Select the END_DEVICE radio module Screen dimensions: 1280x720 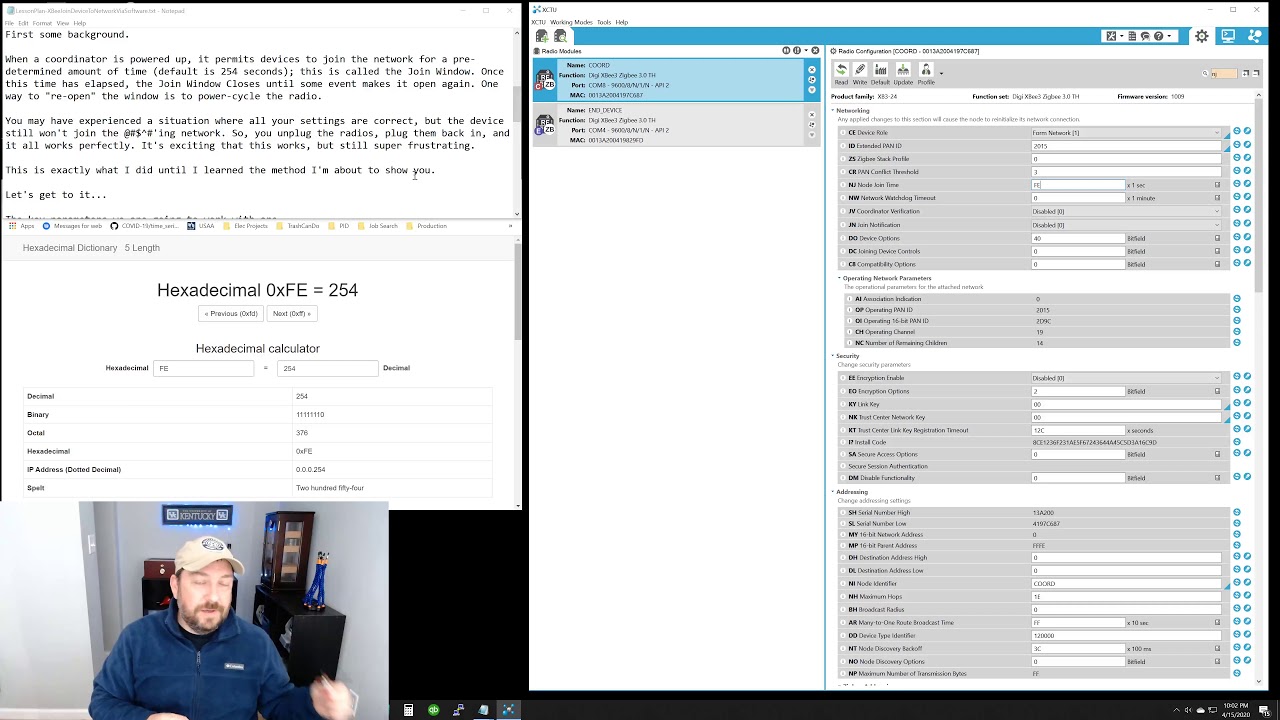676,125
